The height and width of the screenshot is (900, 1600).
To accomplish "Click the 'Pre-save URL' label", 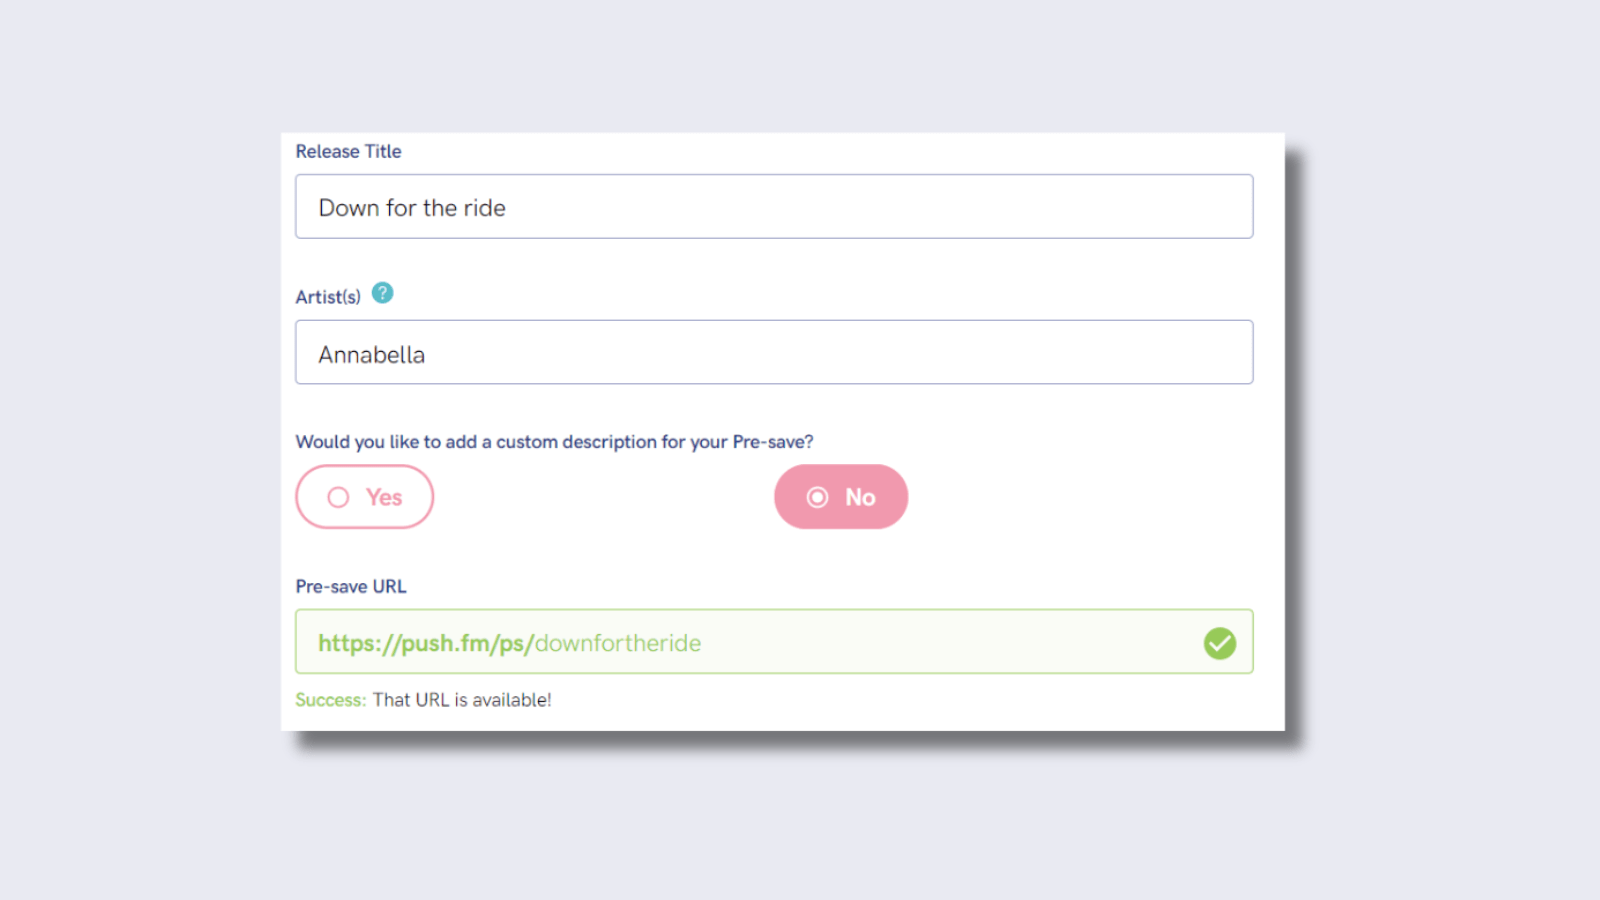I will [351, 586].
